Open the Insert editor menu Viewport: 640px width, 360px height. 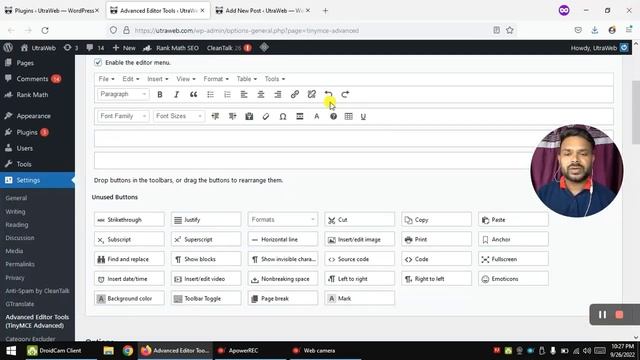coord(158,79)
